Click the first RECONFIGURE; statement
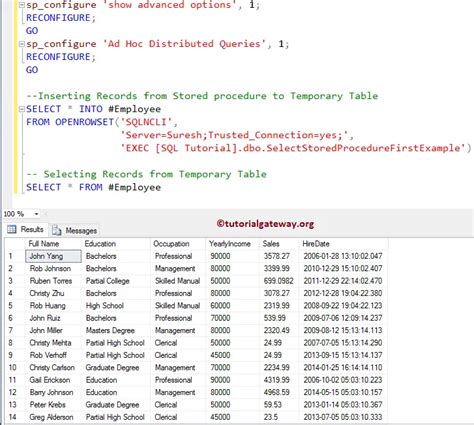 coord(61,18)
